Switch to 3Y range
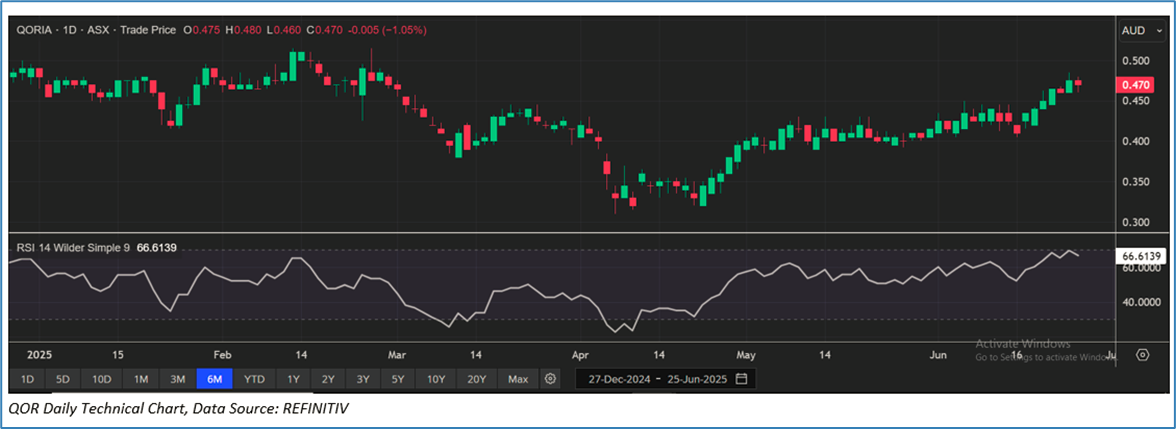The height and width of the screenshot is (429, 1176). [363, 379]
